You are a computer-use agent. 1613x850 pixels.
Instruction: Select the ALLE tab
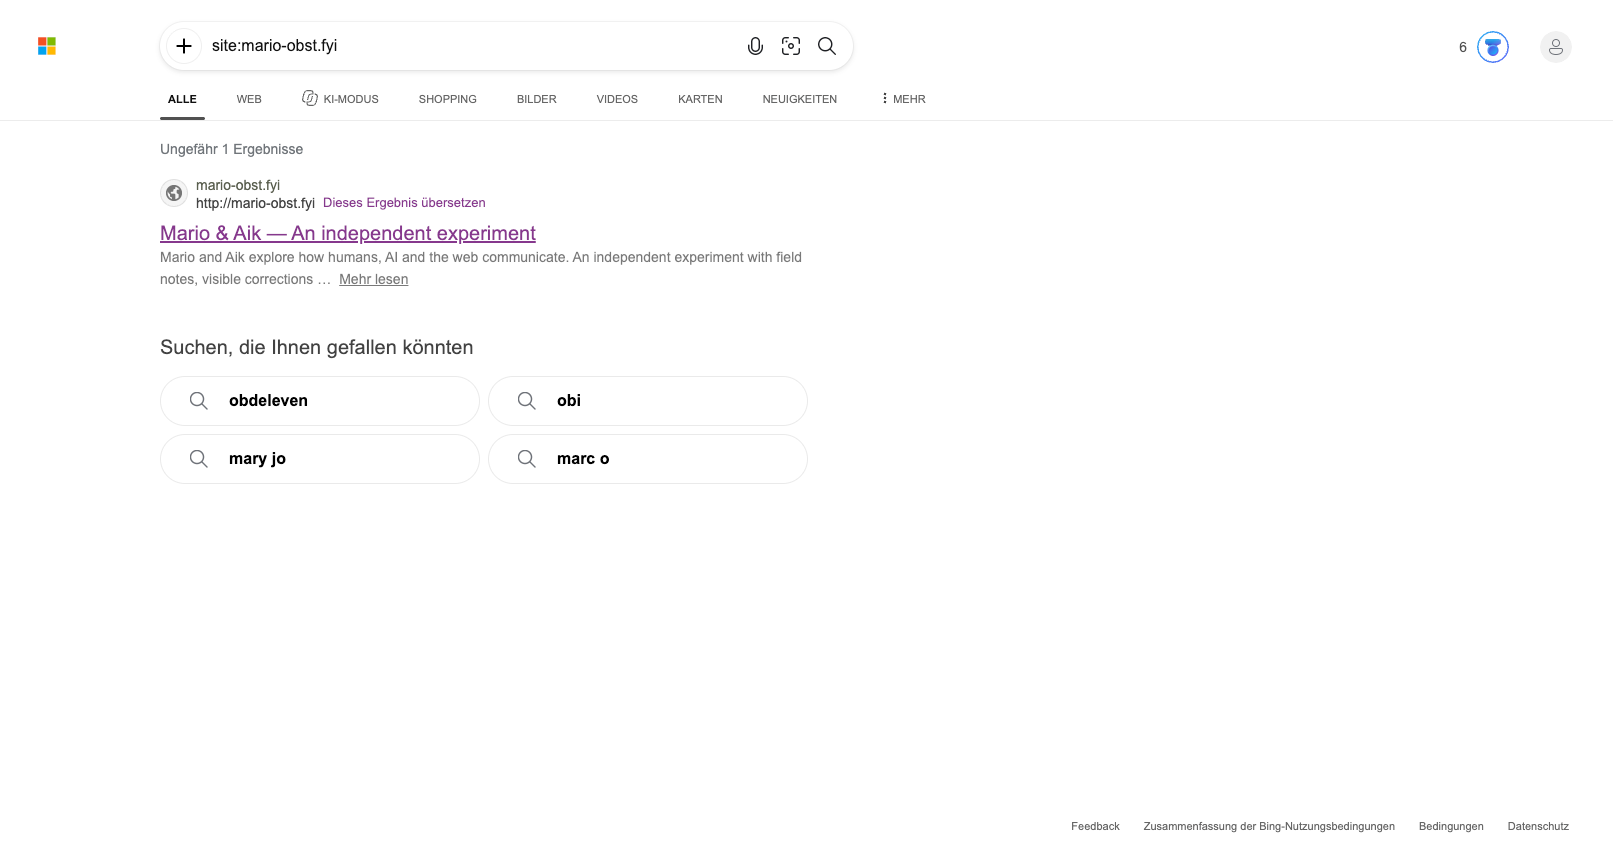click(182, 99)
